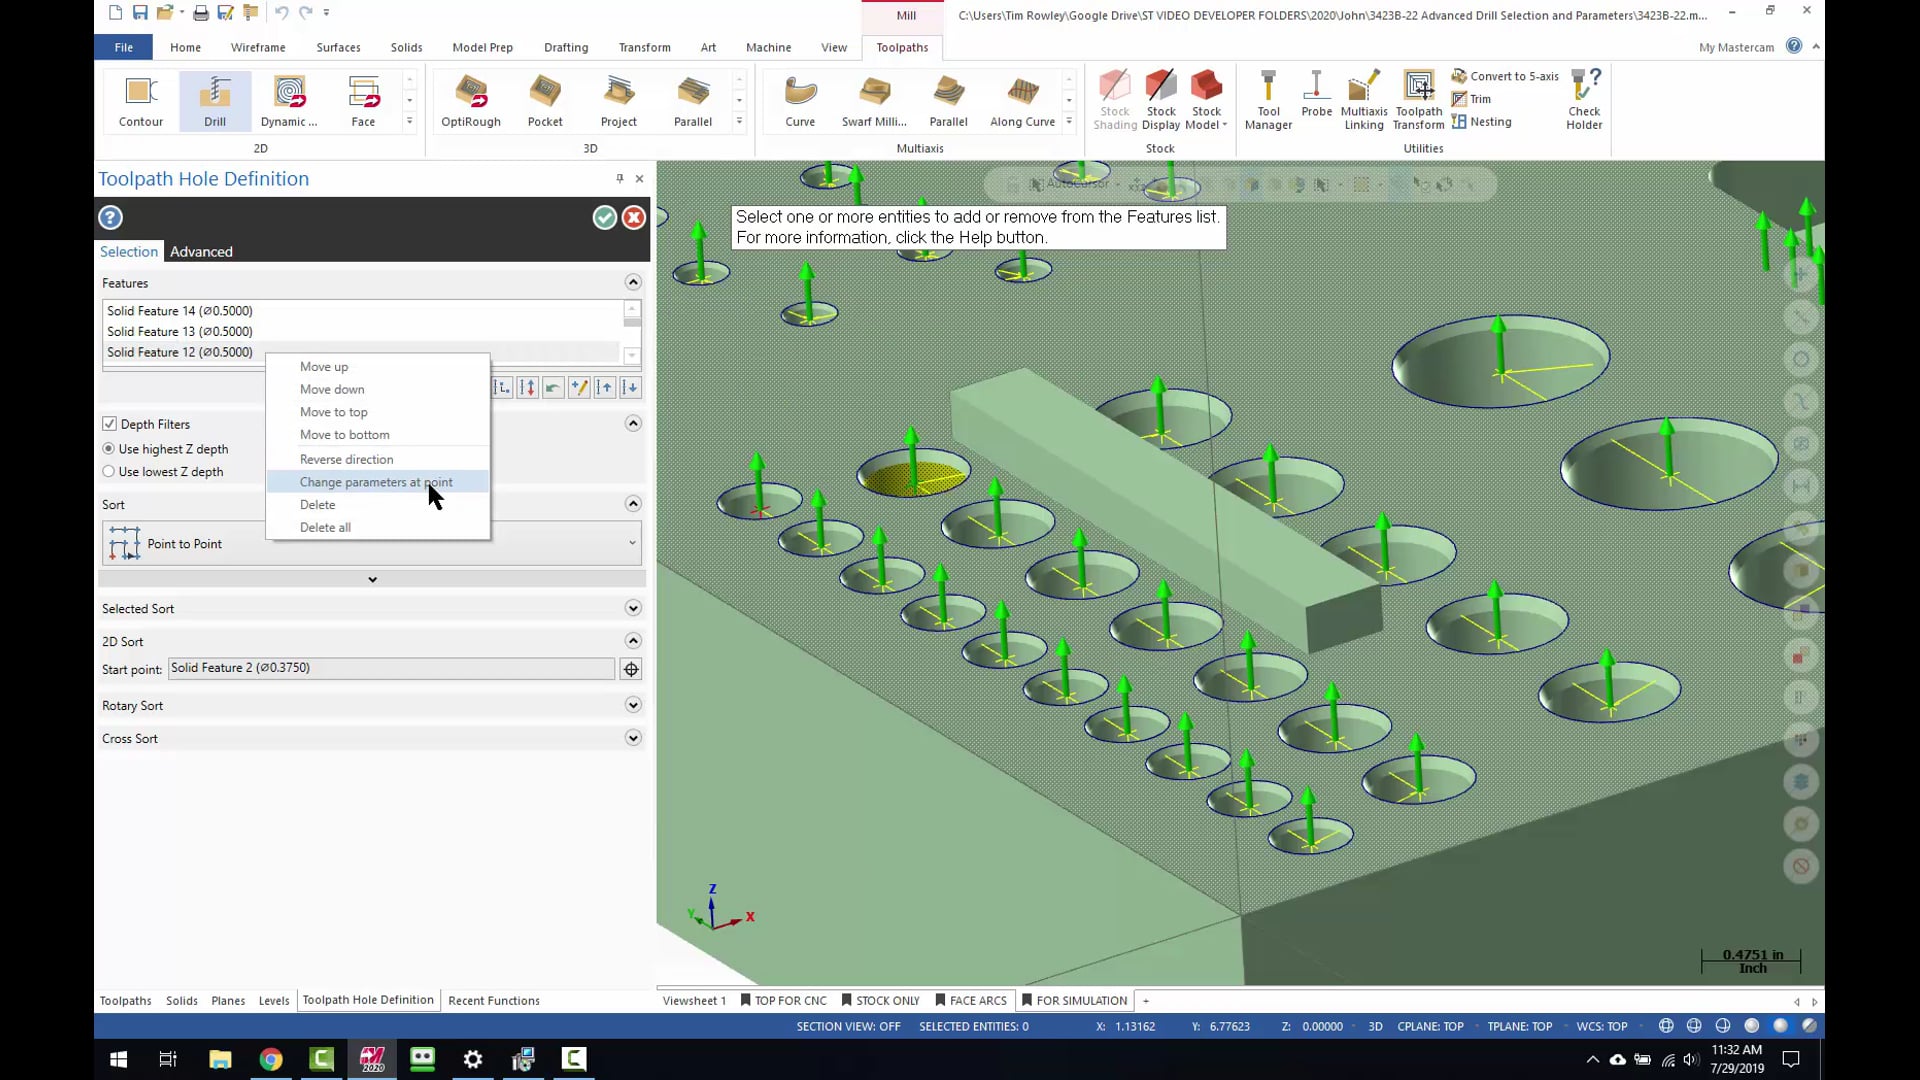Select the Multiaxis Curve toolpath
This screenshot has width=1920, height=1080.
coord(800,100)
